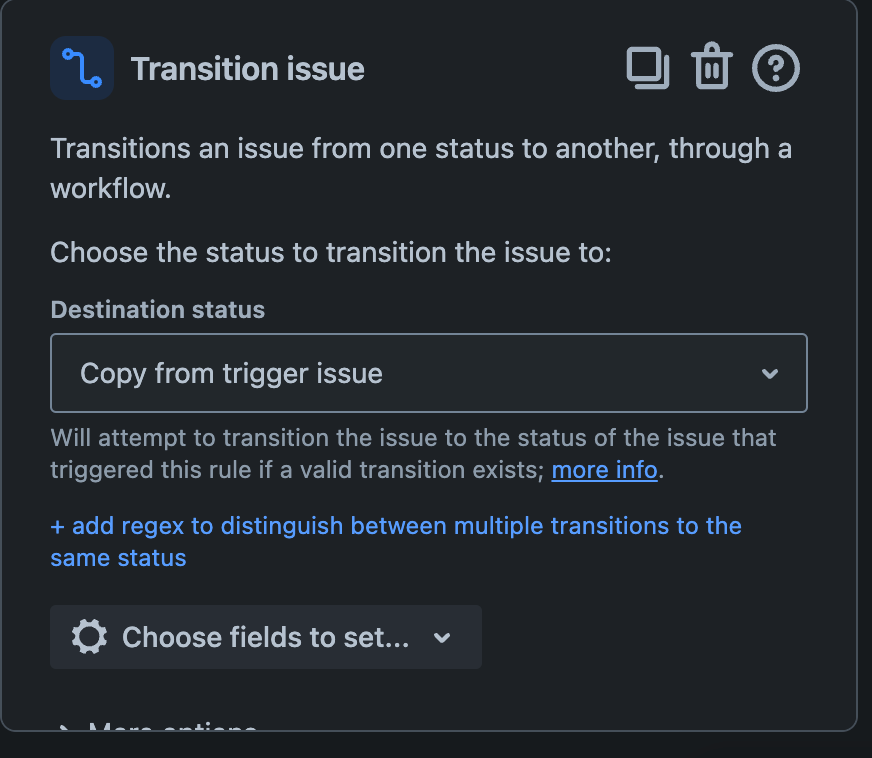Click the chevron on Destination status field
The height and width of the screenshot is (758, 872).
pos(770,373)
